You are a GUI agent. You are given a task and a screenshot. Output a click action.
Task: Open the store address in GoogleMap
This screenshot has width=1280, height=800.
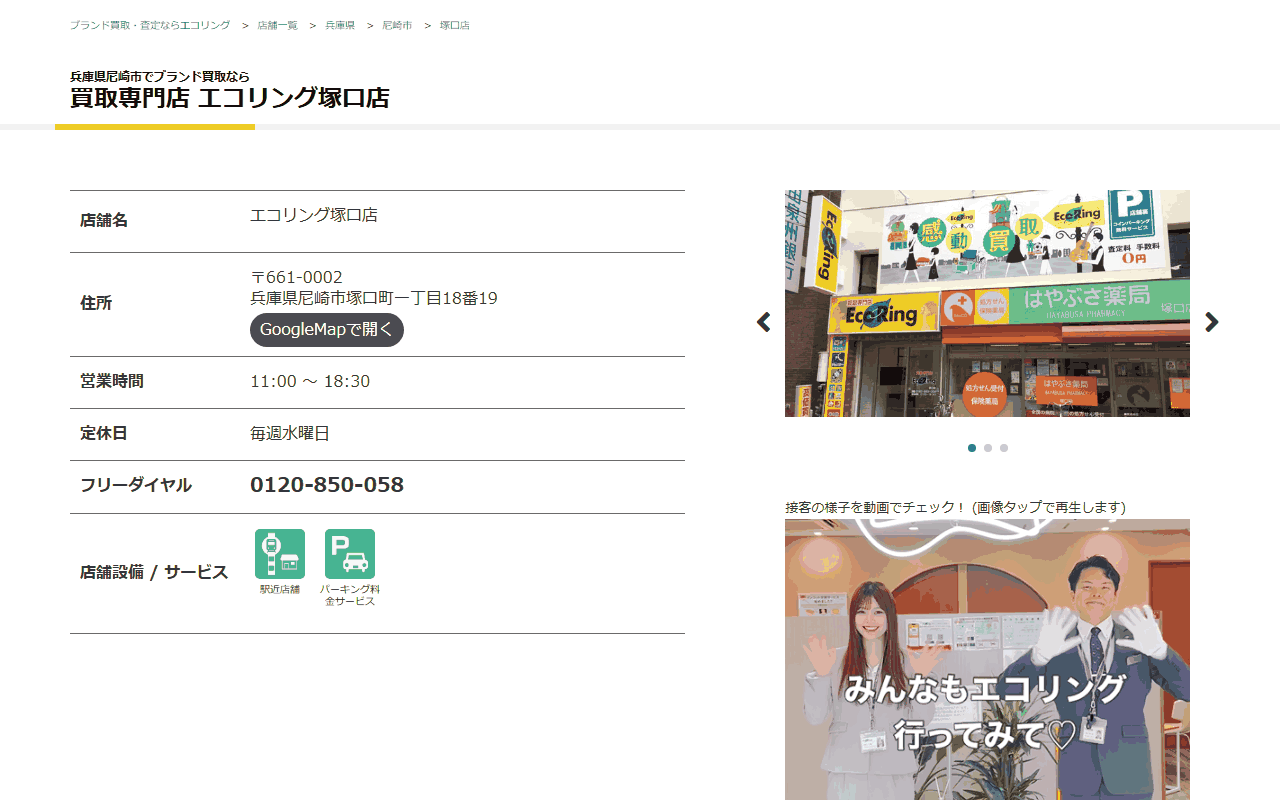(x=327, y=330)
